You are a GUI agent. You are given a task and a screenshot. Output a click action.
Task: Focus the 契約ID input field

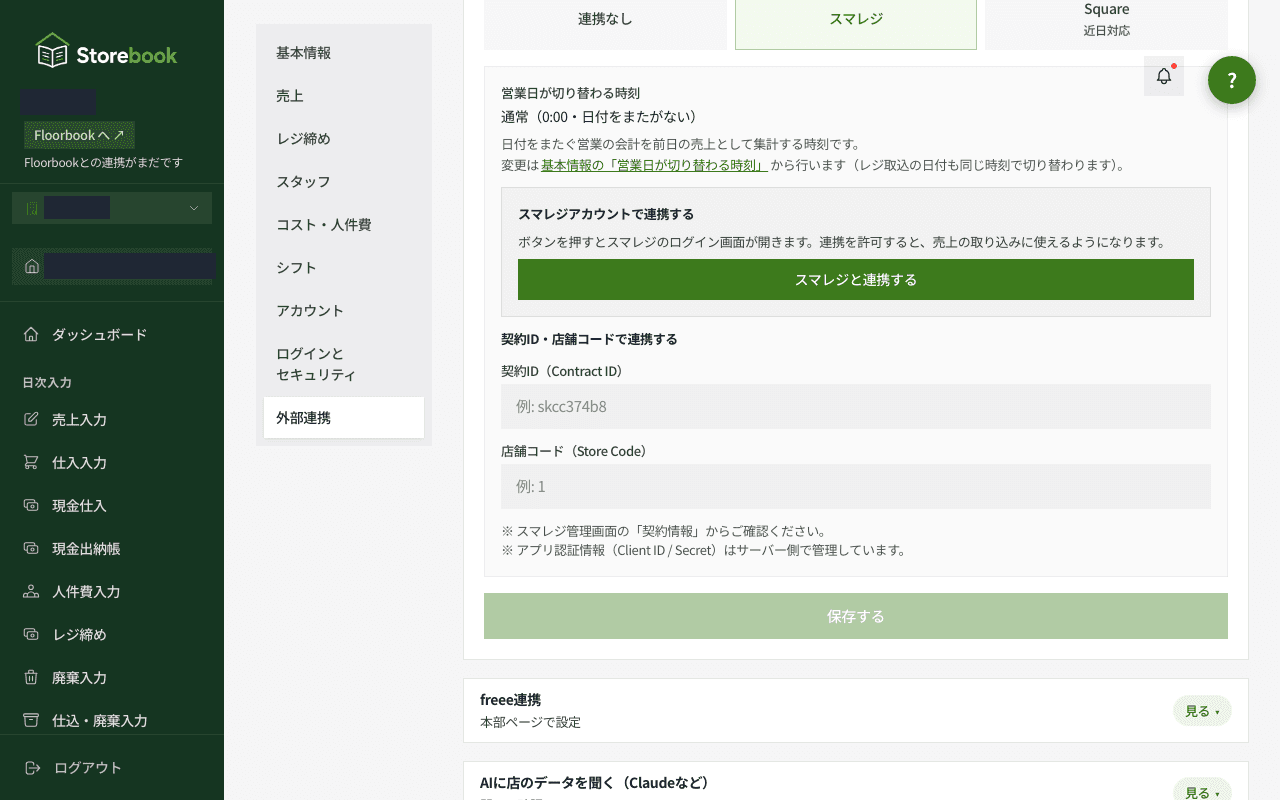tap(856, 406)
